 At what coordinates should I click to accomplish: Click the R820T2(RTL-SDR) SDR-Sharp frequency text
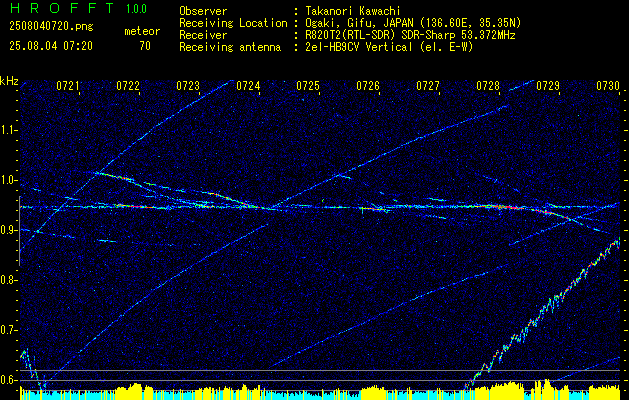[410, 35]
